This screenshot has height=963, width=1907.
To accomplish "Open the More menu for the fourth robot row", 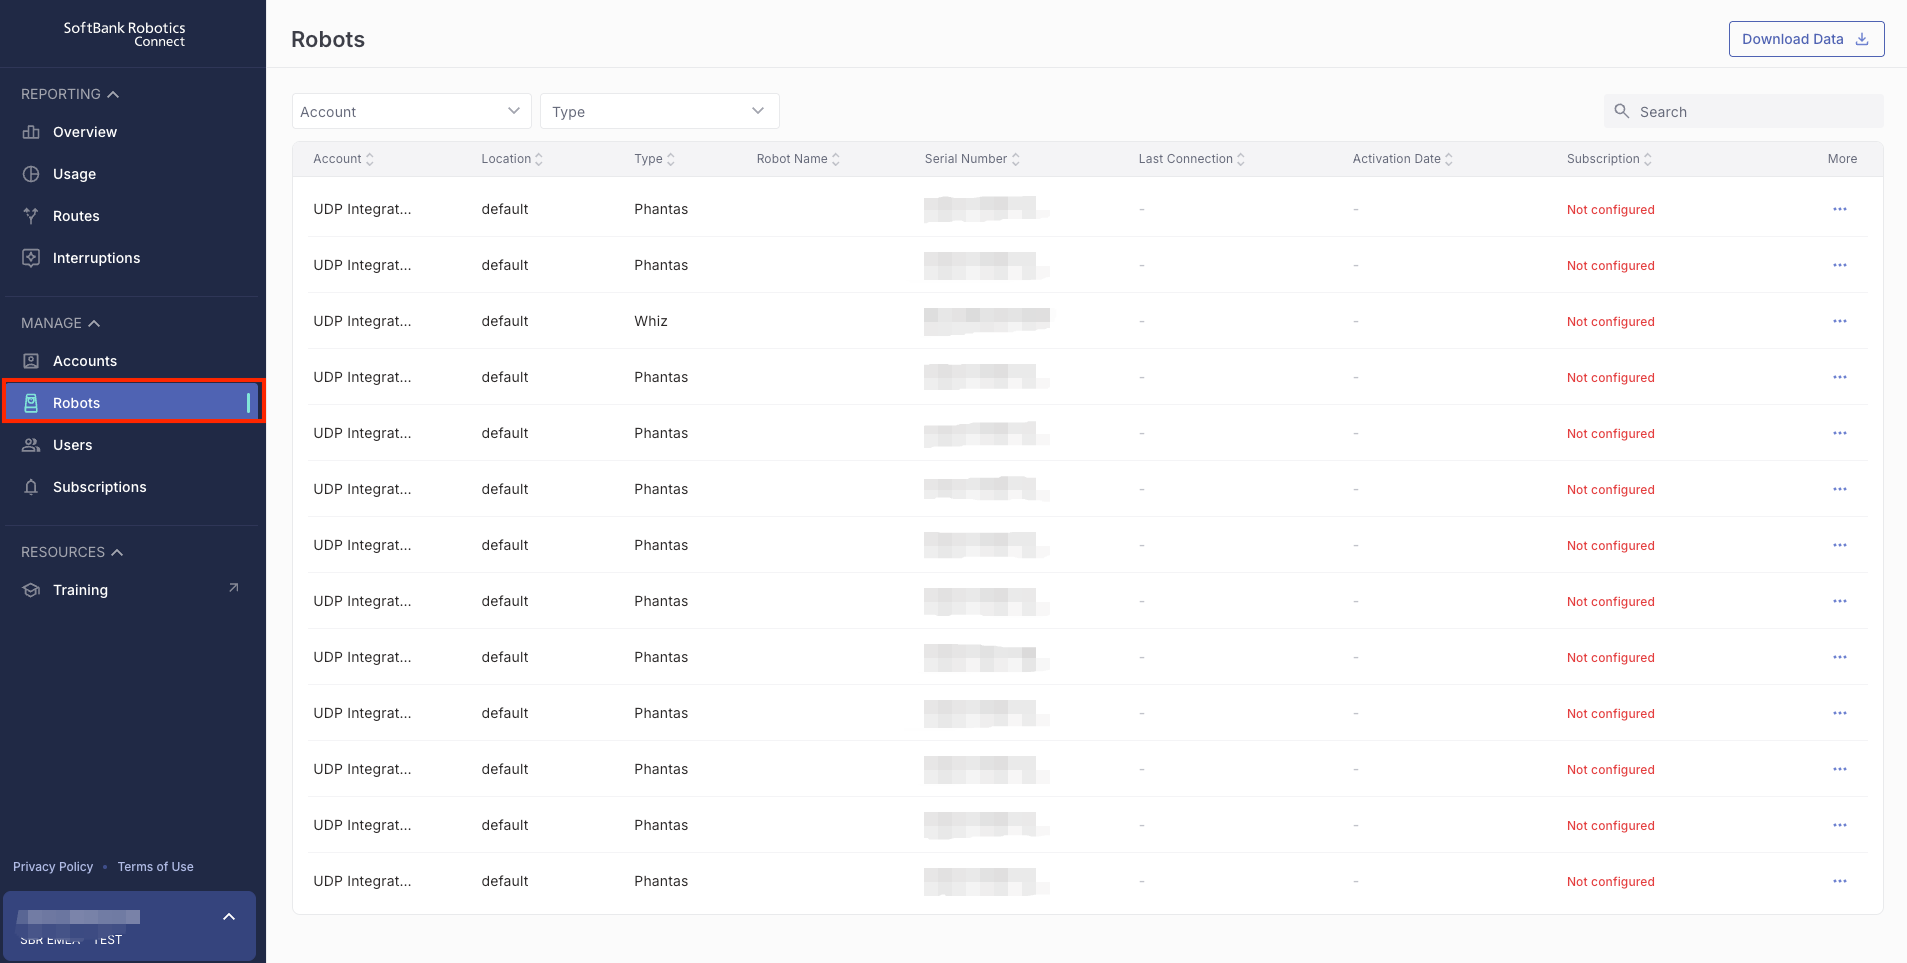I will (1840, 377).
